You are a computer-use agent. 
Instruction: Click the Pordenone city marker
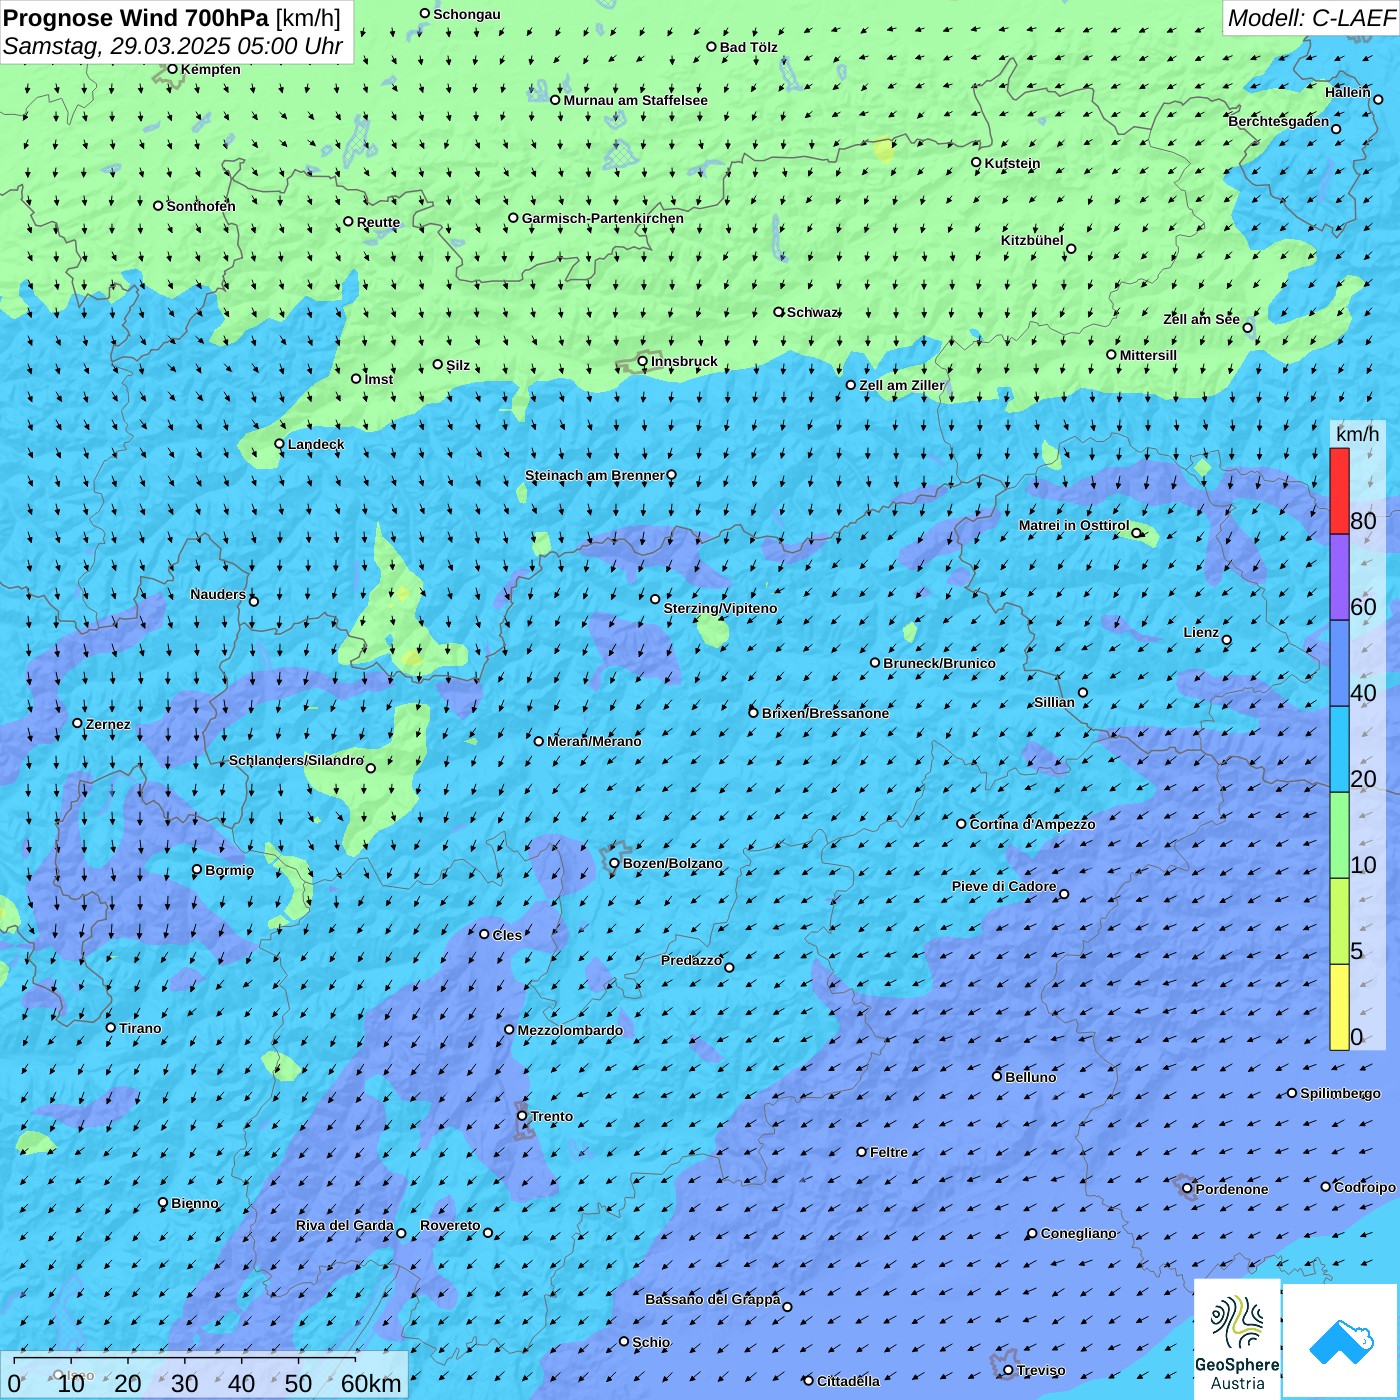pyautogui.click(x=1187, y=1189)
